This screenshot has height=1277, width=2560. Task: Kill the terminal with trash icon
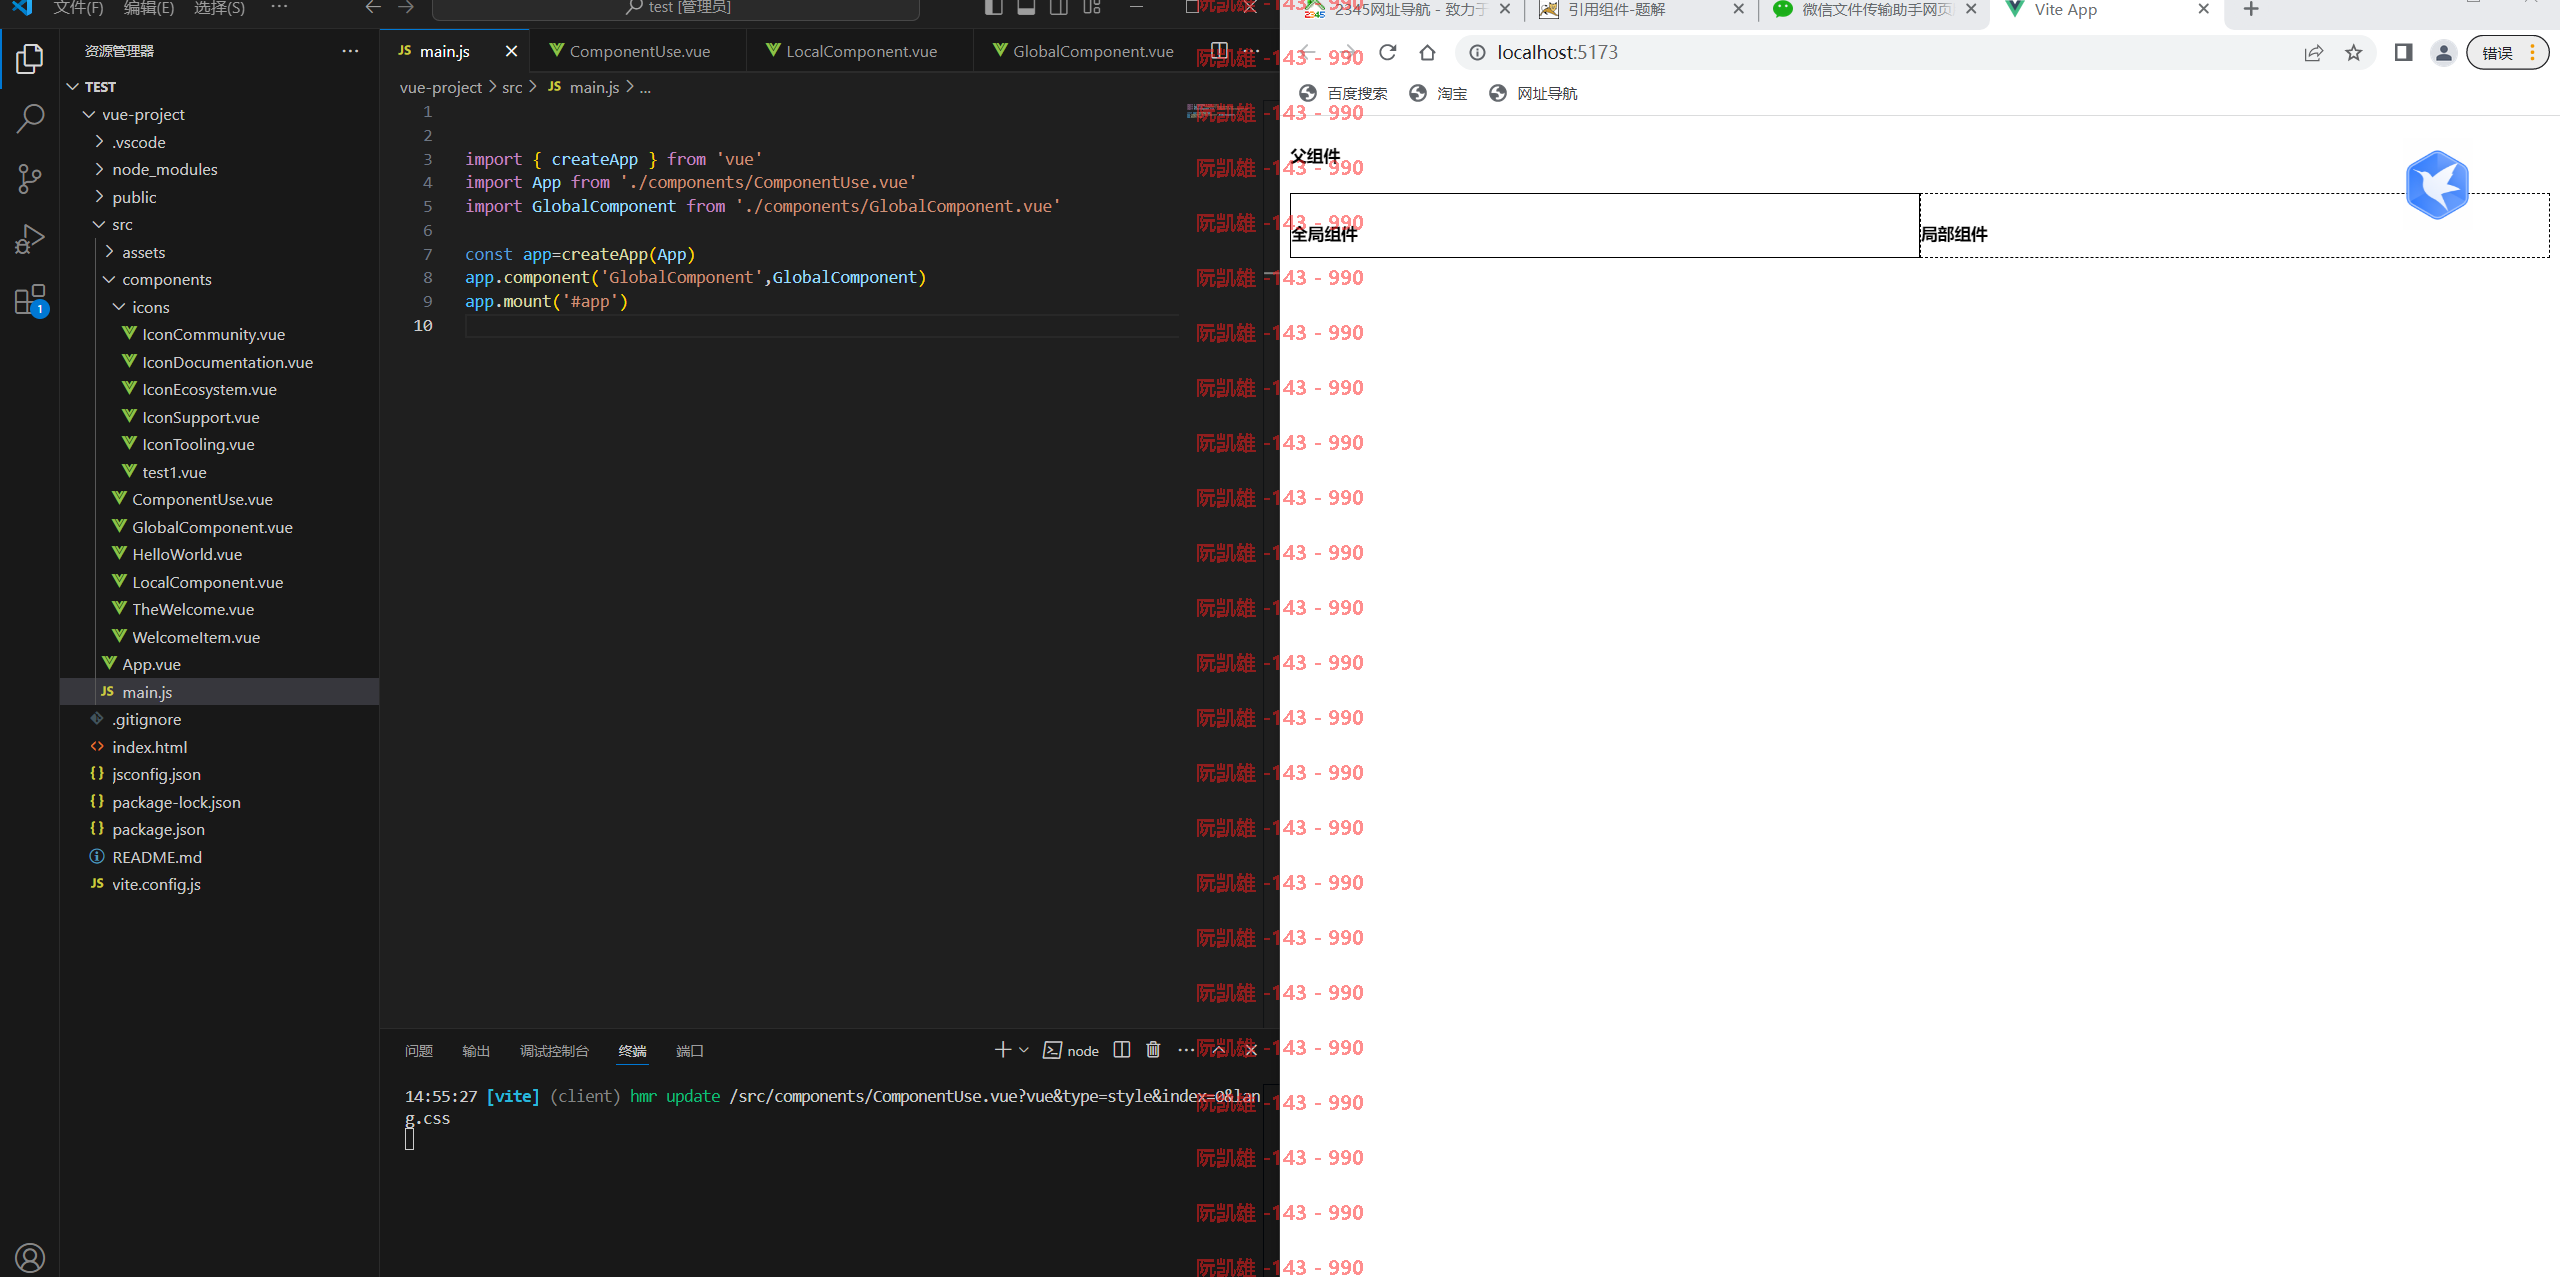(1153, 1050)
